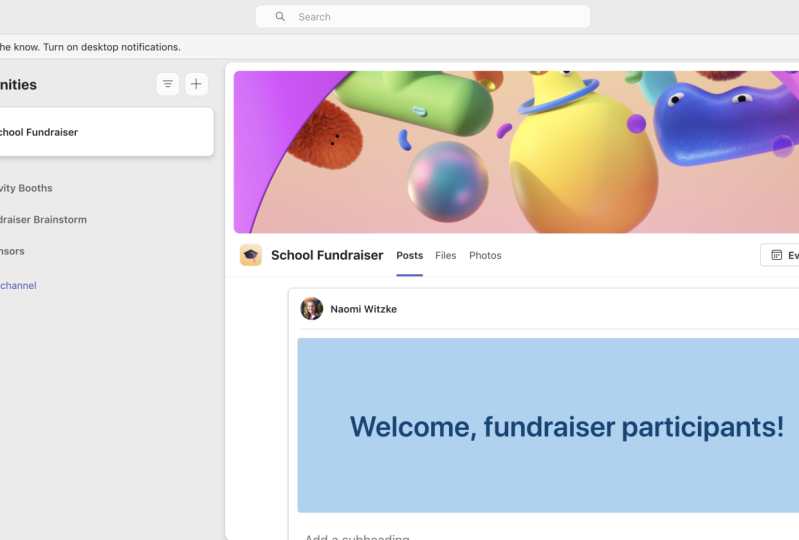The height and width of the screenshot is (540, 799).
Task: Click the filter icon beside the communities heading
Action: pyautogui.click(x=168, y=84)
